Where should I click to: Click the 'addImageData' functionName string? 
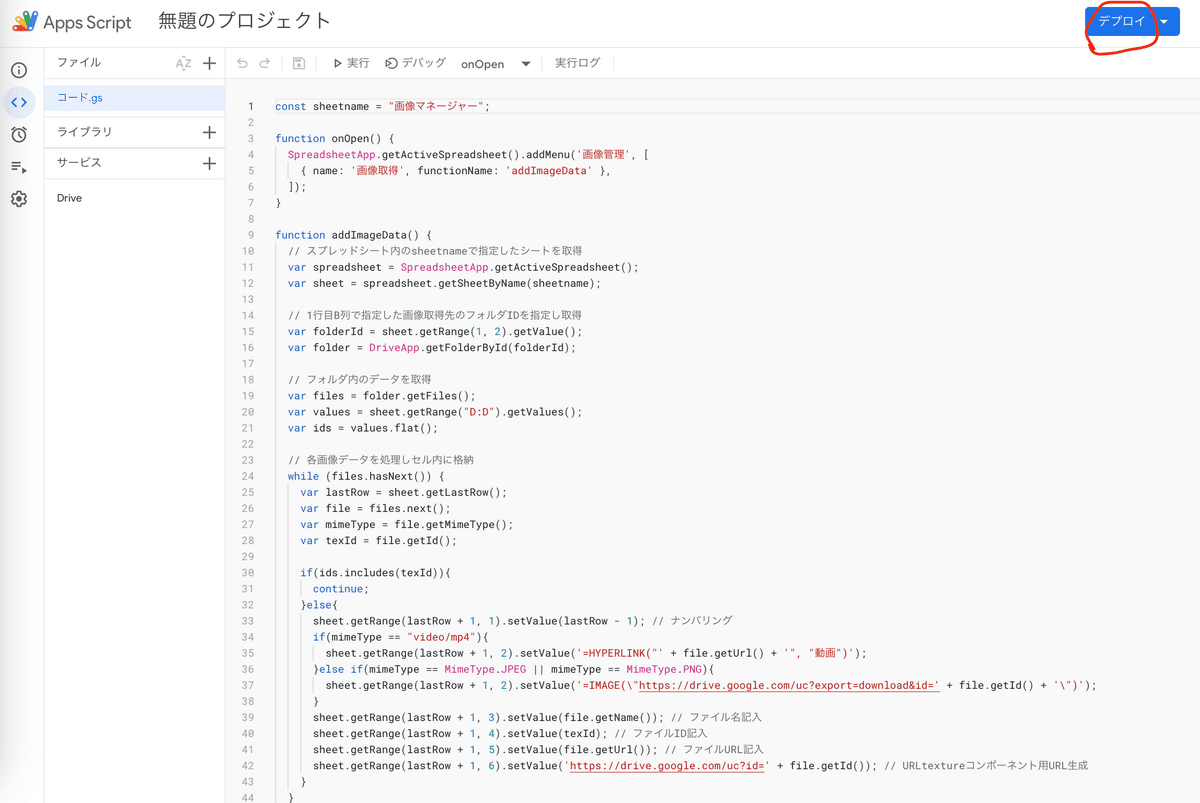click(548, 171)
